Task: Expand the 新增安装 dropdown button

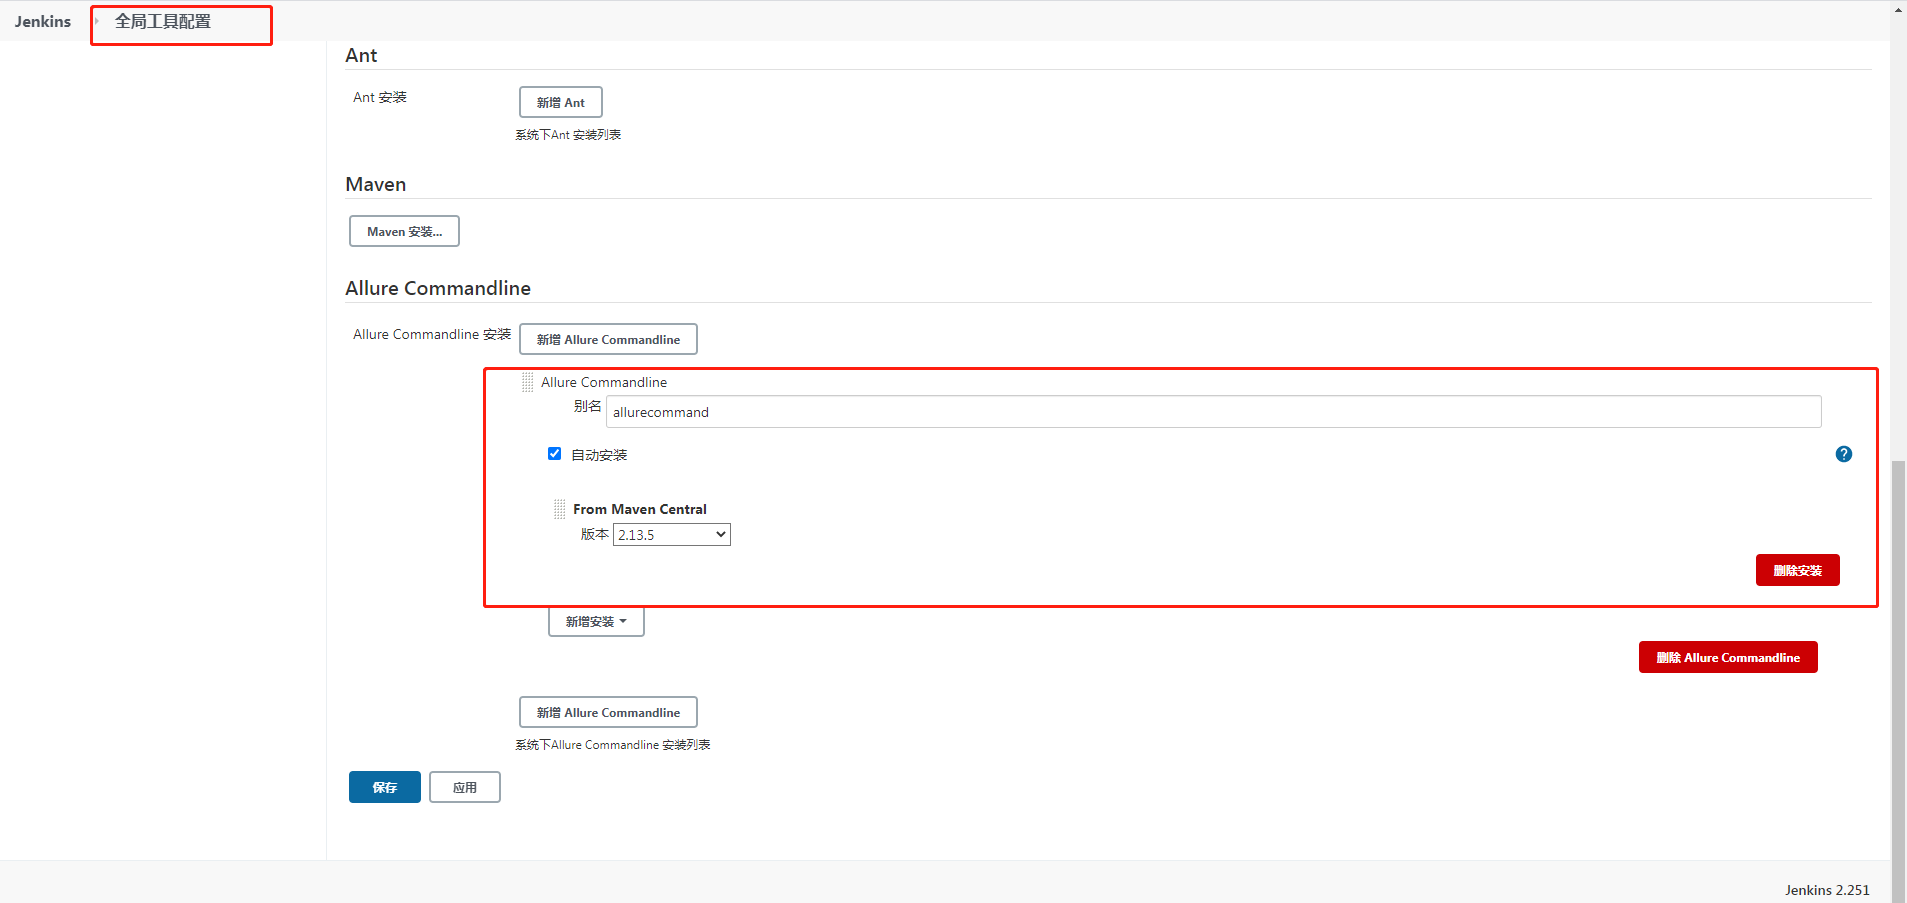Action: point(596,622)
